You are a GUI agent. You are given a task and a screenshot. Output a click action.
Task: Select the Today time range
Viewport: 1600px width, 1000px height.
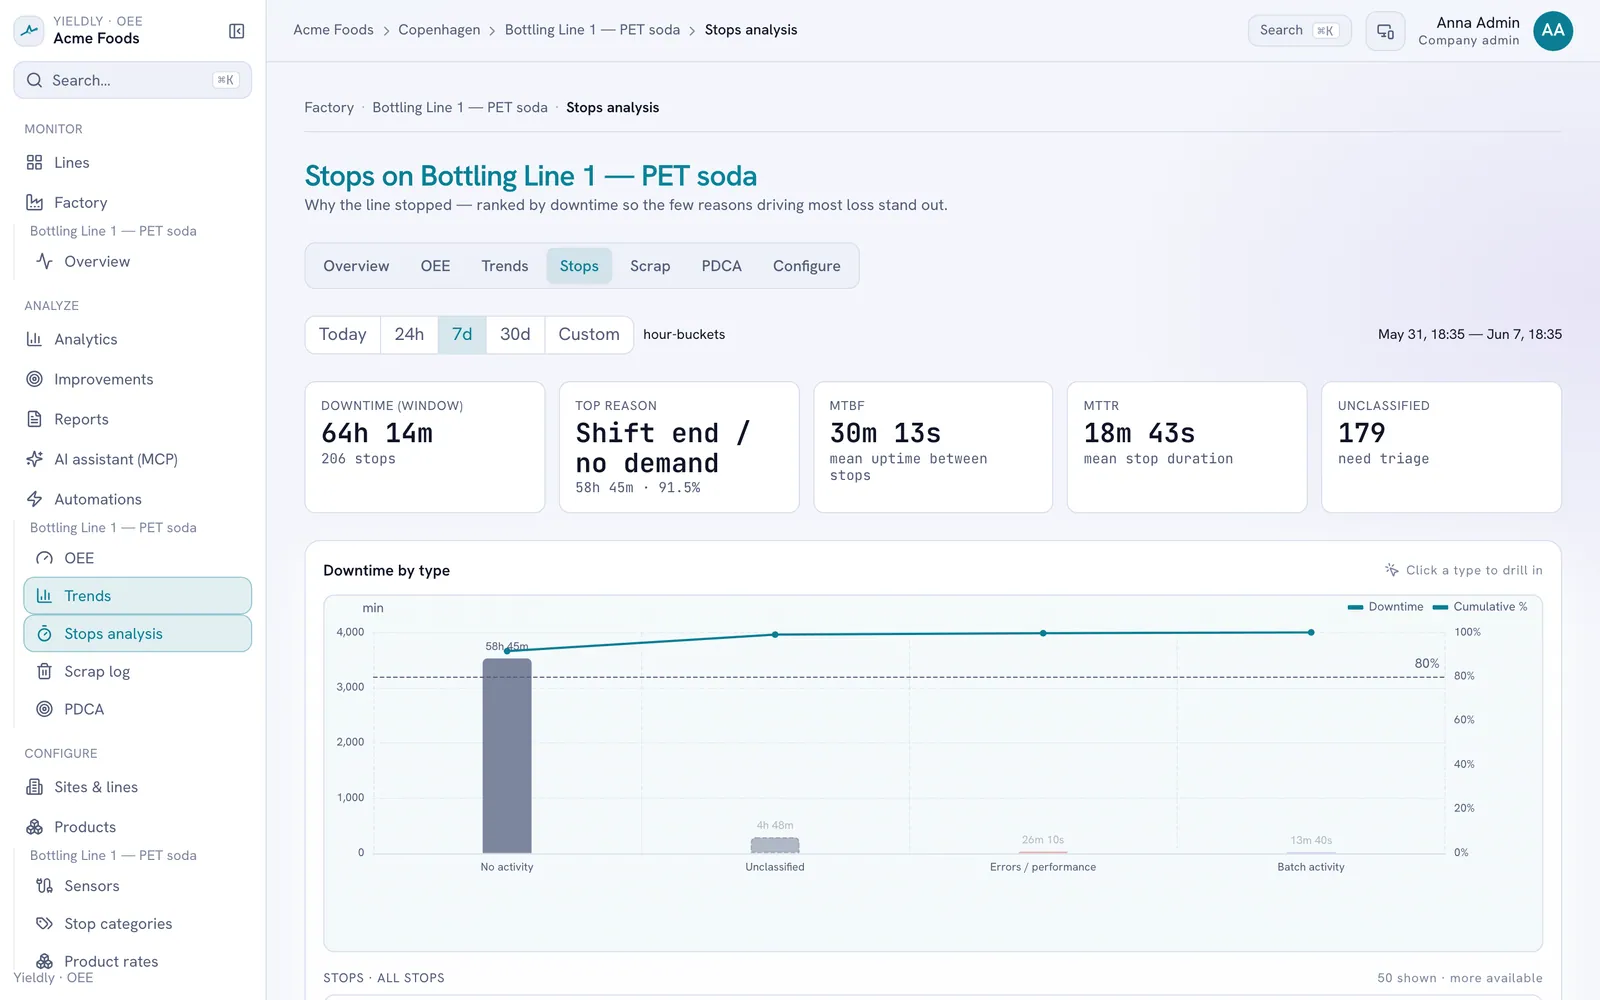tap(343, 334)
